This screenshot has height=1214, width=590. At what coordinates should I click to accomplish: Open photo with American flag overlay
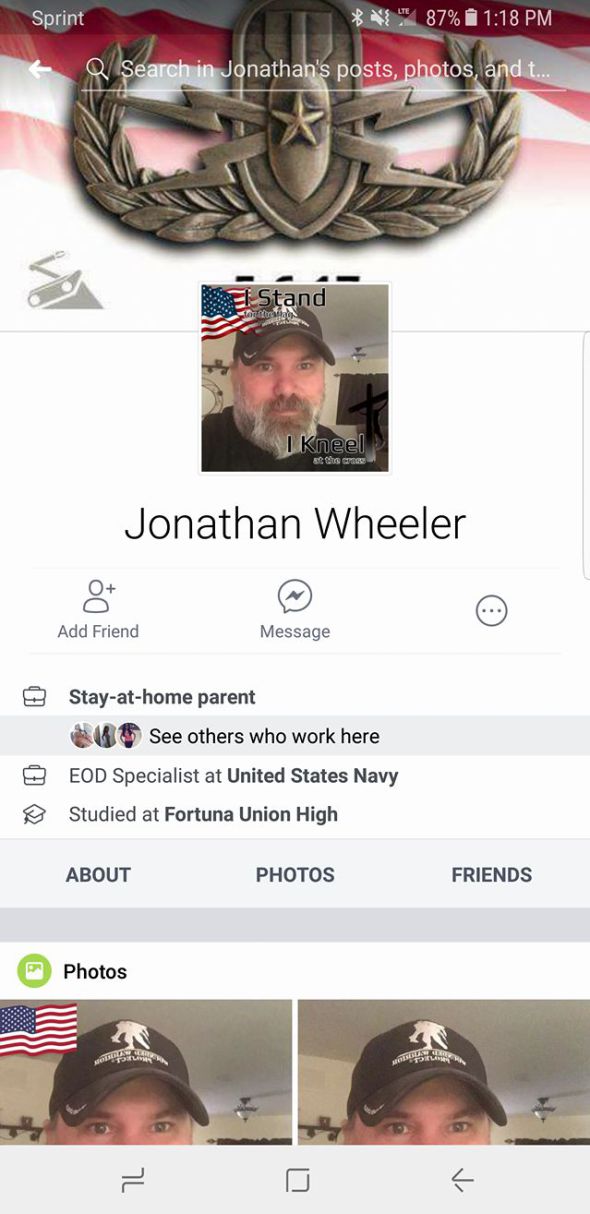click(146, 1071)
